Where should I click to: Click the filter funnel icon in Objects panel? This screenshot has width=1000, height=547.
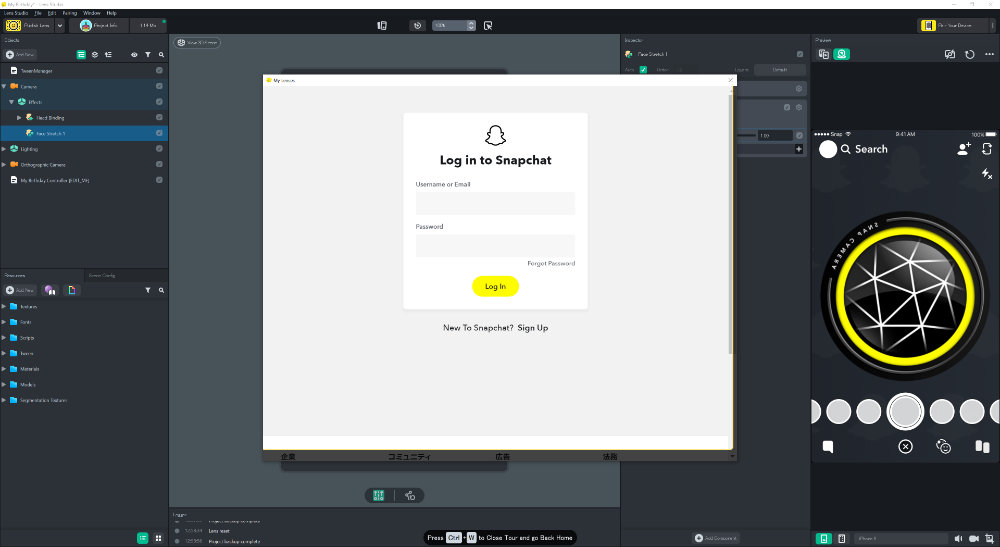pyautogui.click(x=148, y=55)
